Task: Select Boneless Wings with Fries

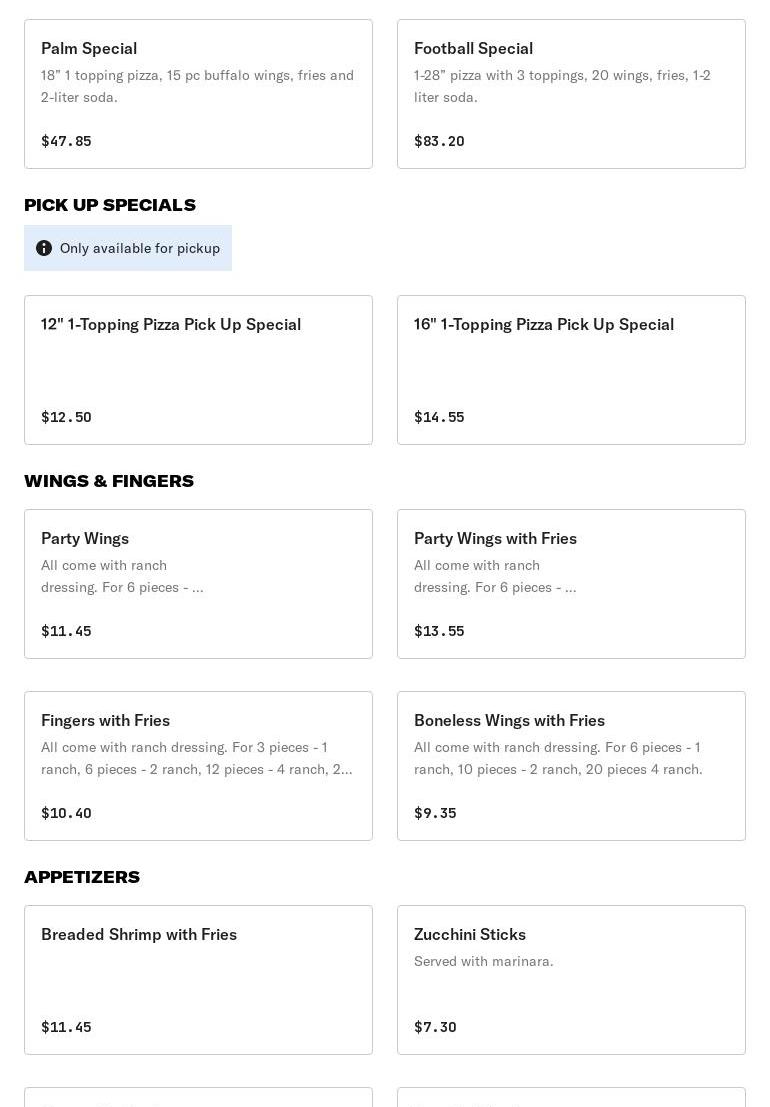Action: click(571, 765)
